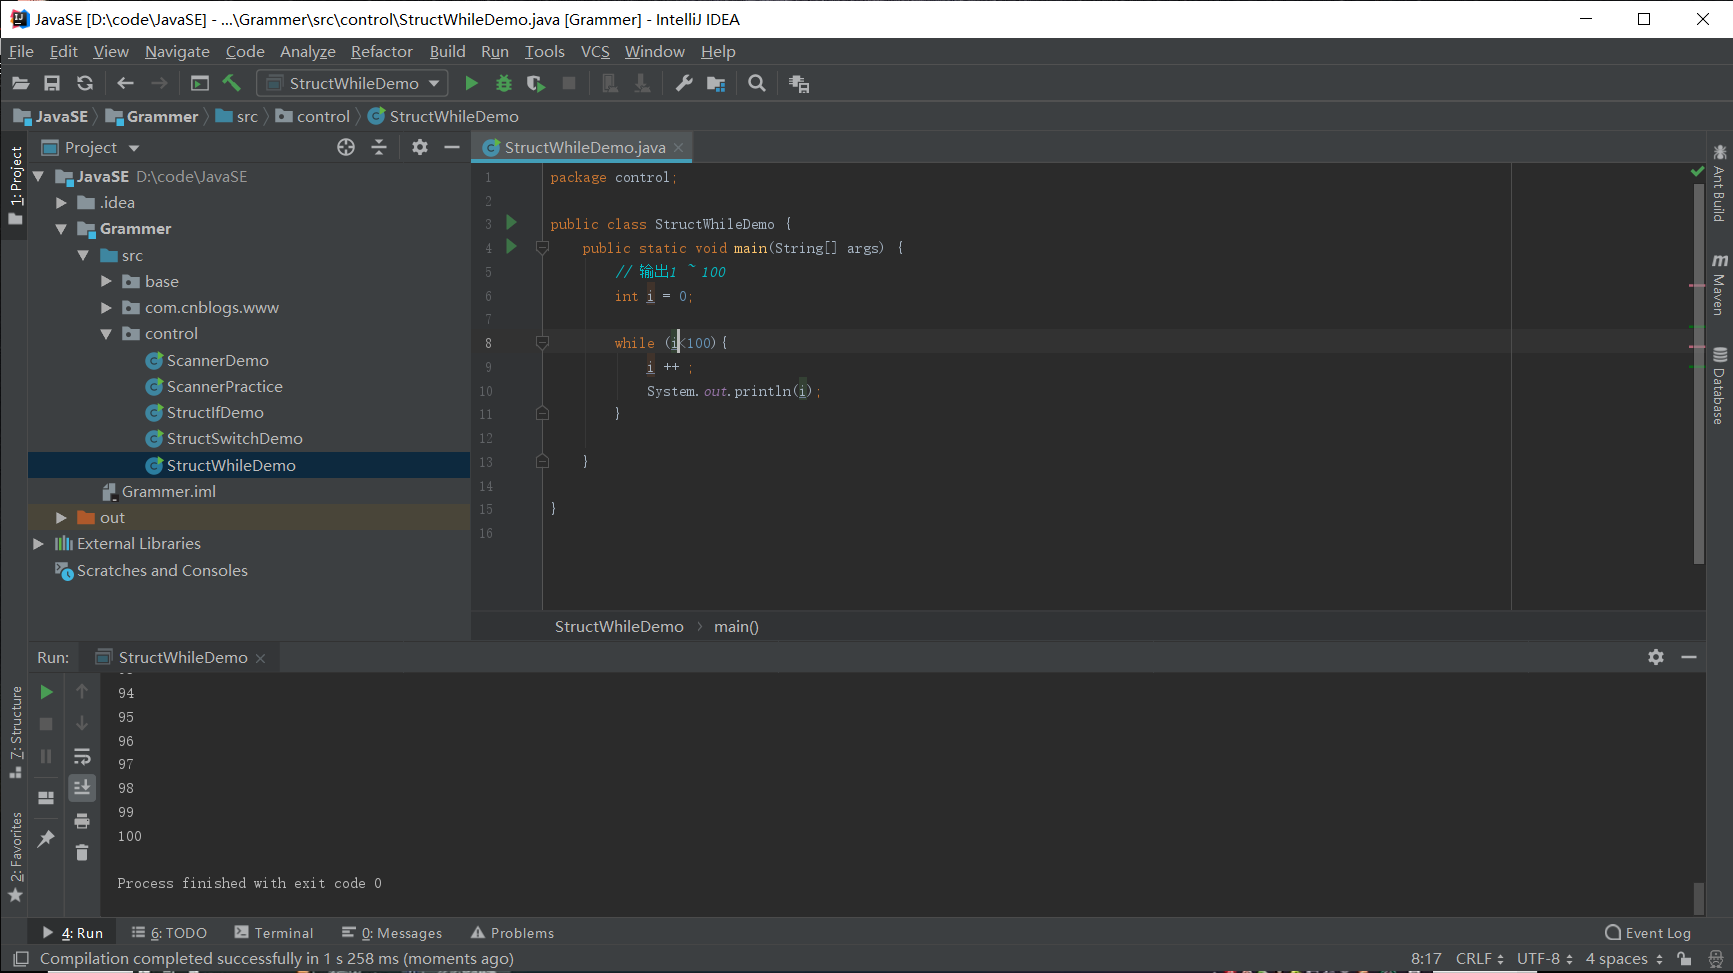Image resolution: width=1733 pixels, height=973 pixels.
Task: Open the Refactor menu
Action: point(381,52)
